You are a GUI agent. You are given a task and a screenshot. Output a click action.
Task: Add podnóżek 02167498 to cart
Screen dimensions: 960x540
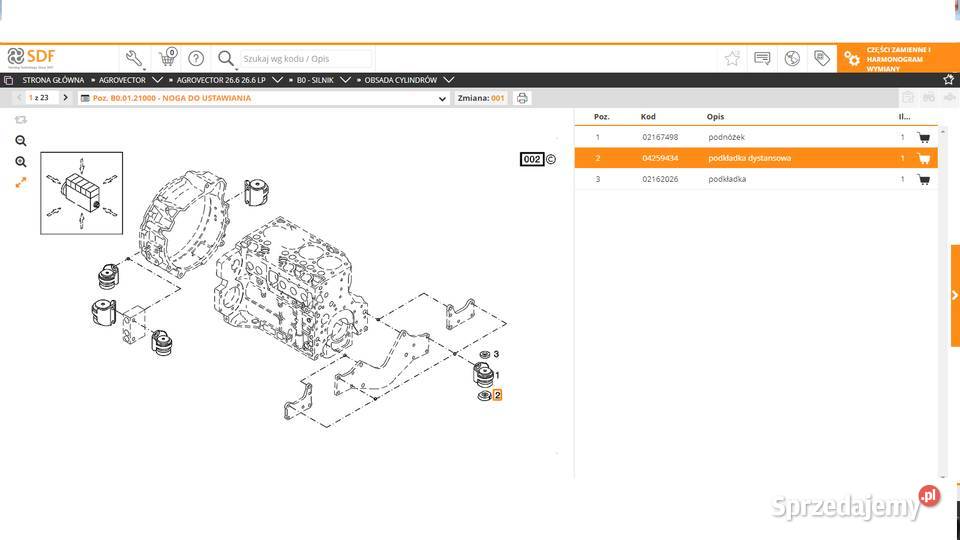(923, 137)
